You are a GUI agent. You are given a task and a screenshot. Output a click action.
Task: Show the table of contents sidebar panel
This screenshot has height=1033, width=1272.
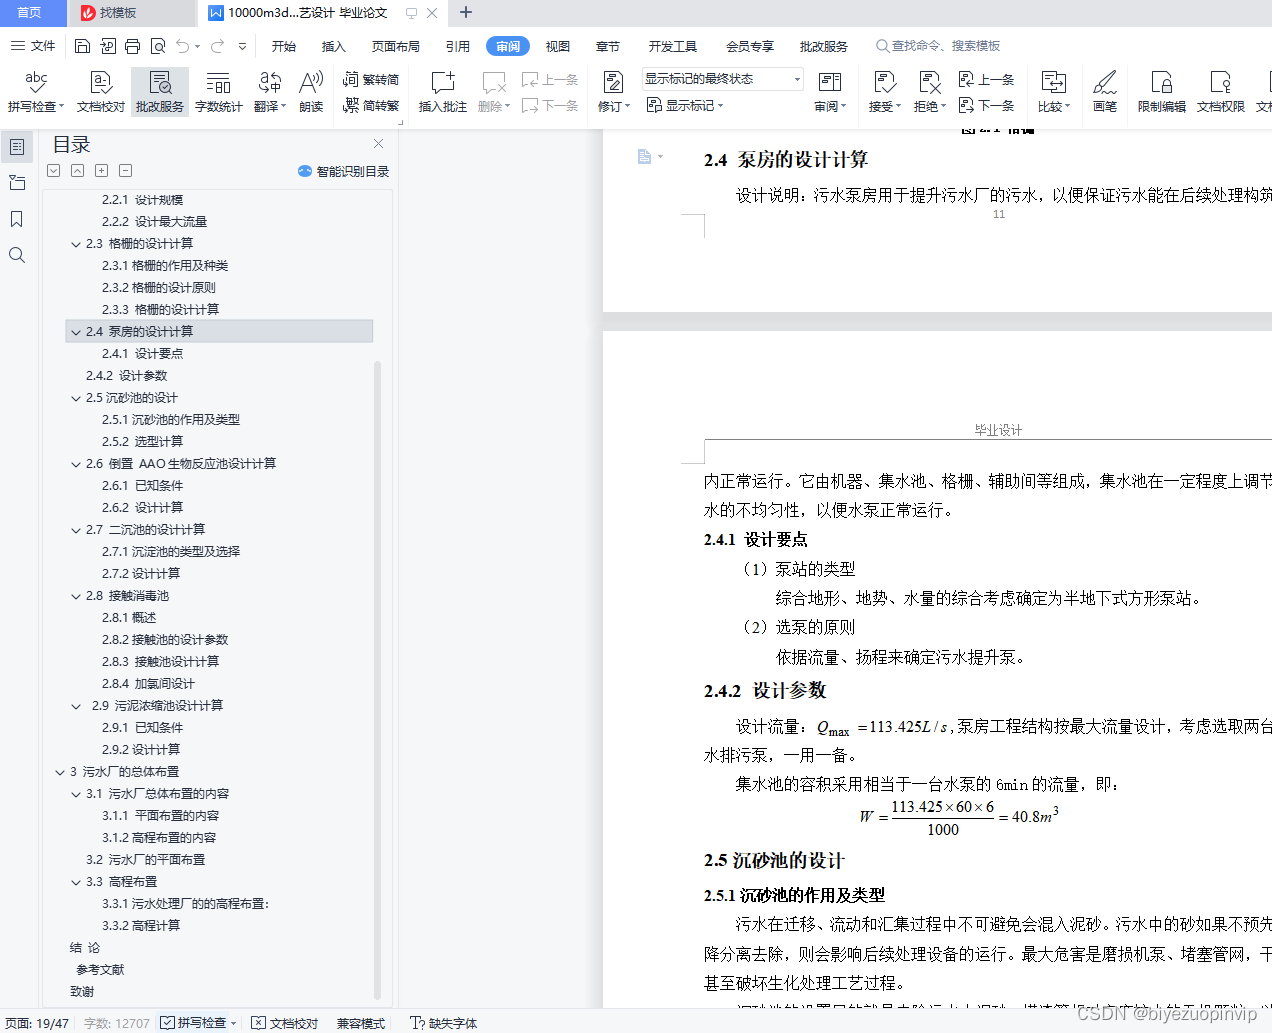tap(16, 147)
